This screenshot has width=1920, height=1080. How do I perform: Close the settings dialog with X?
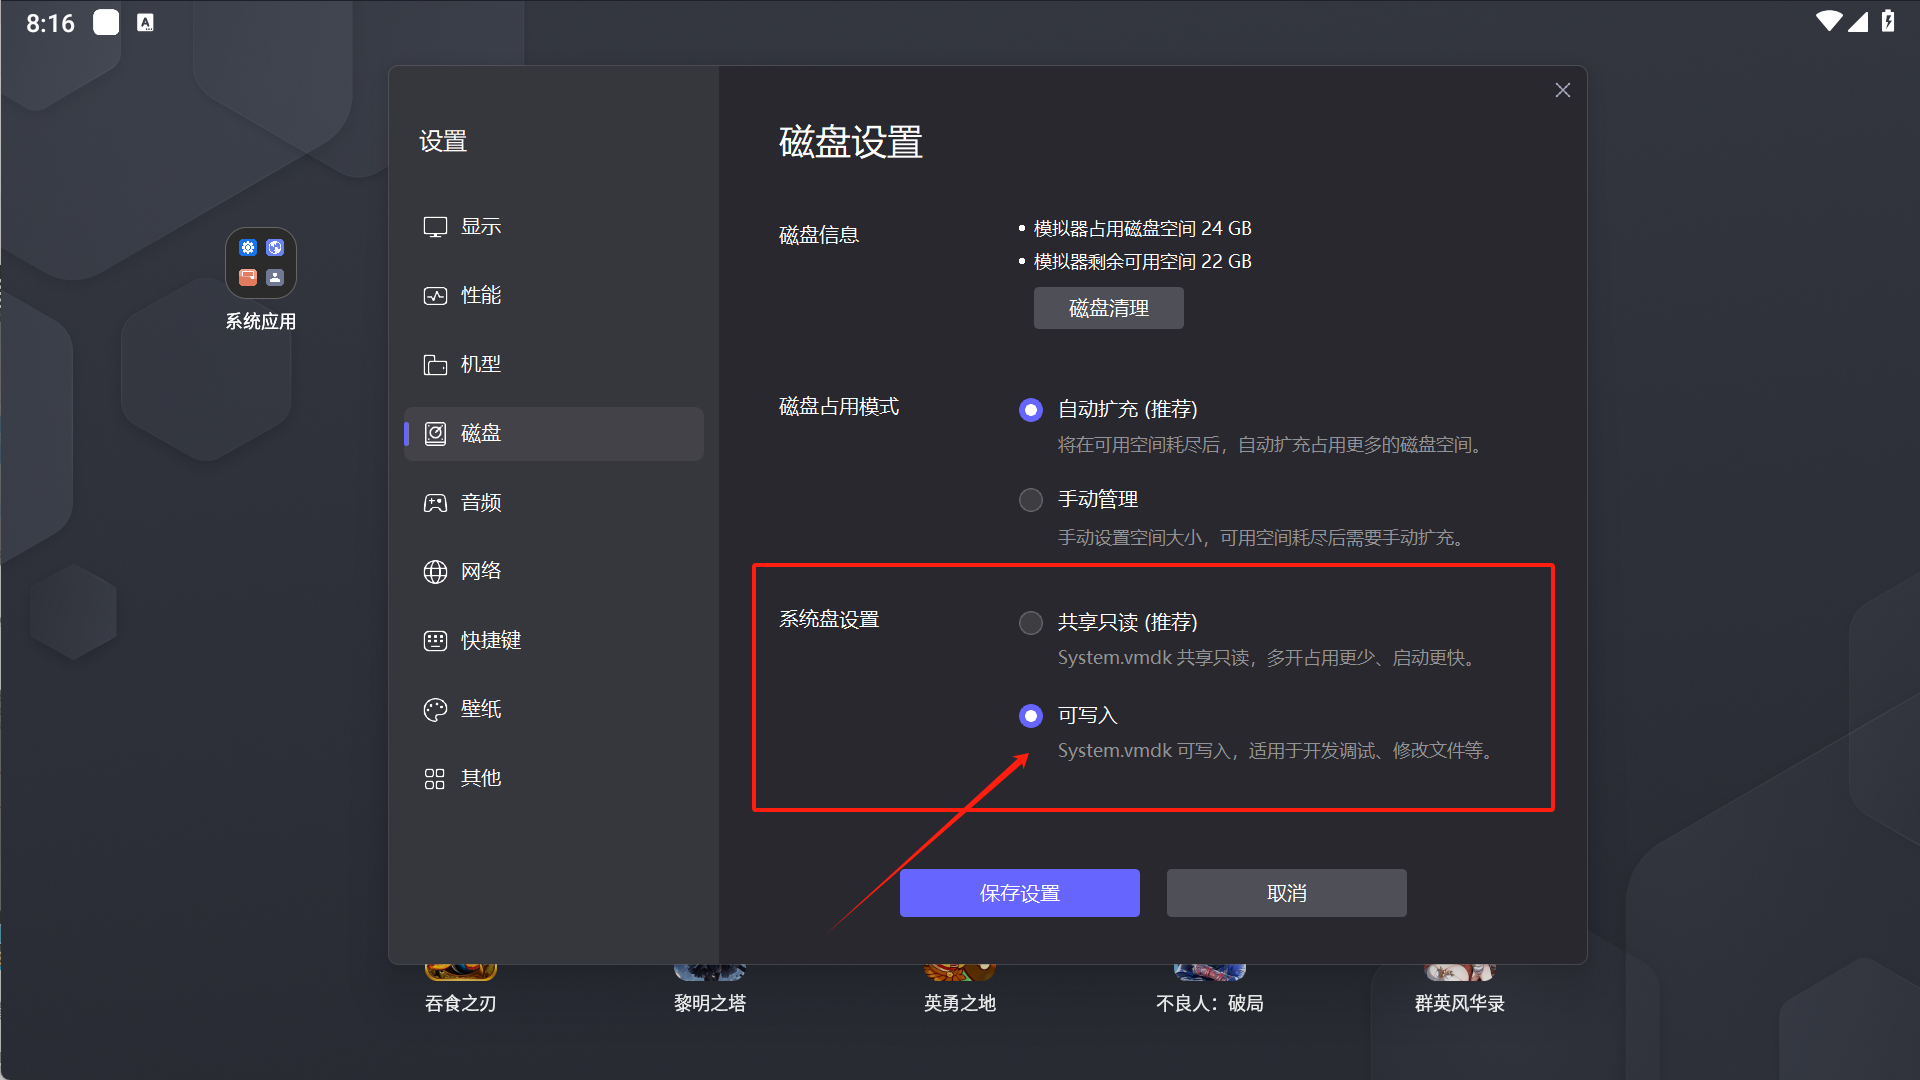tap(1563, 90)
